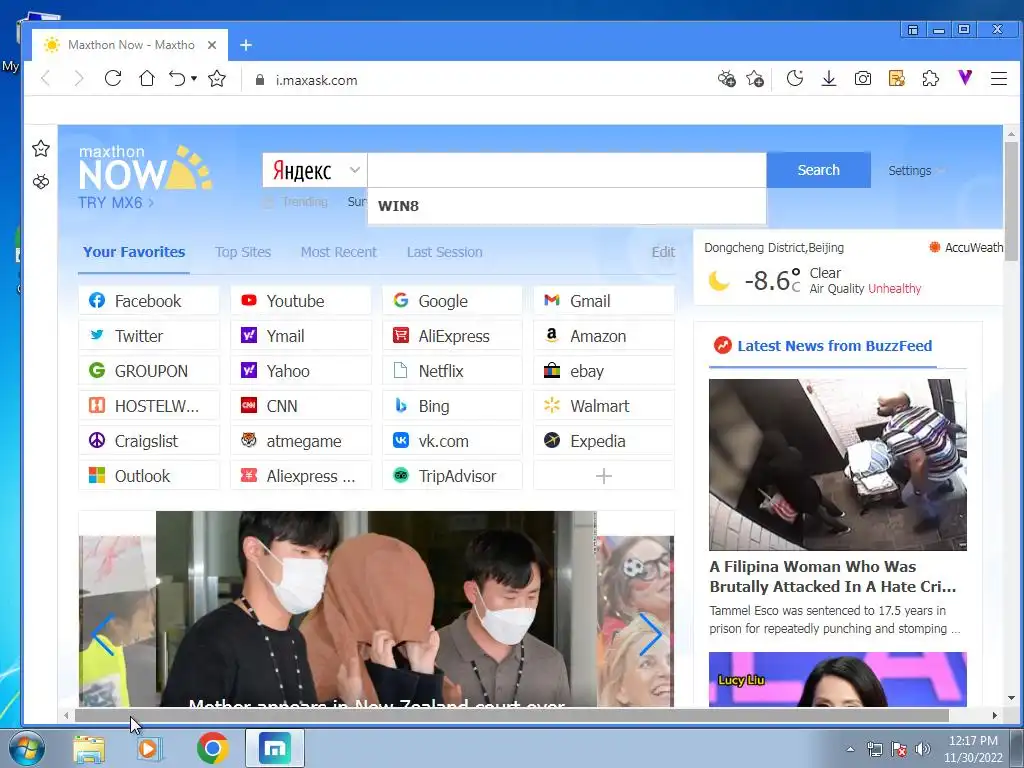Open the sidebar clover icon

[41, 182]
